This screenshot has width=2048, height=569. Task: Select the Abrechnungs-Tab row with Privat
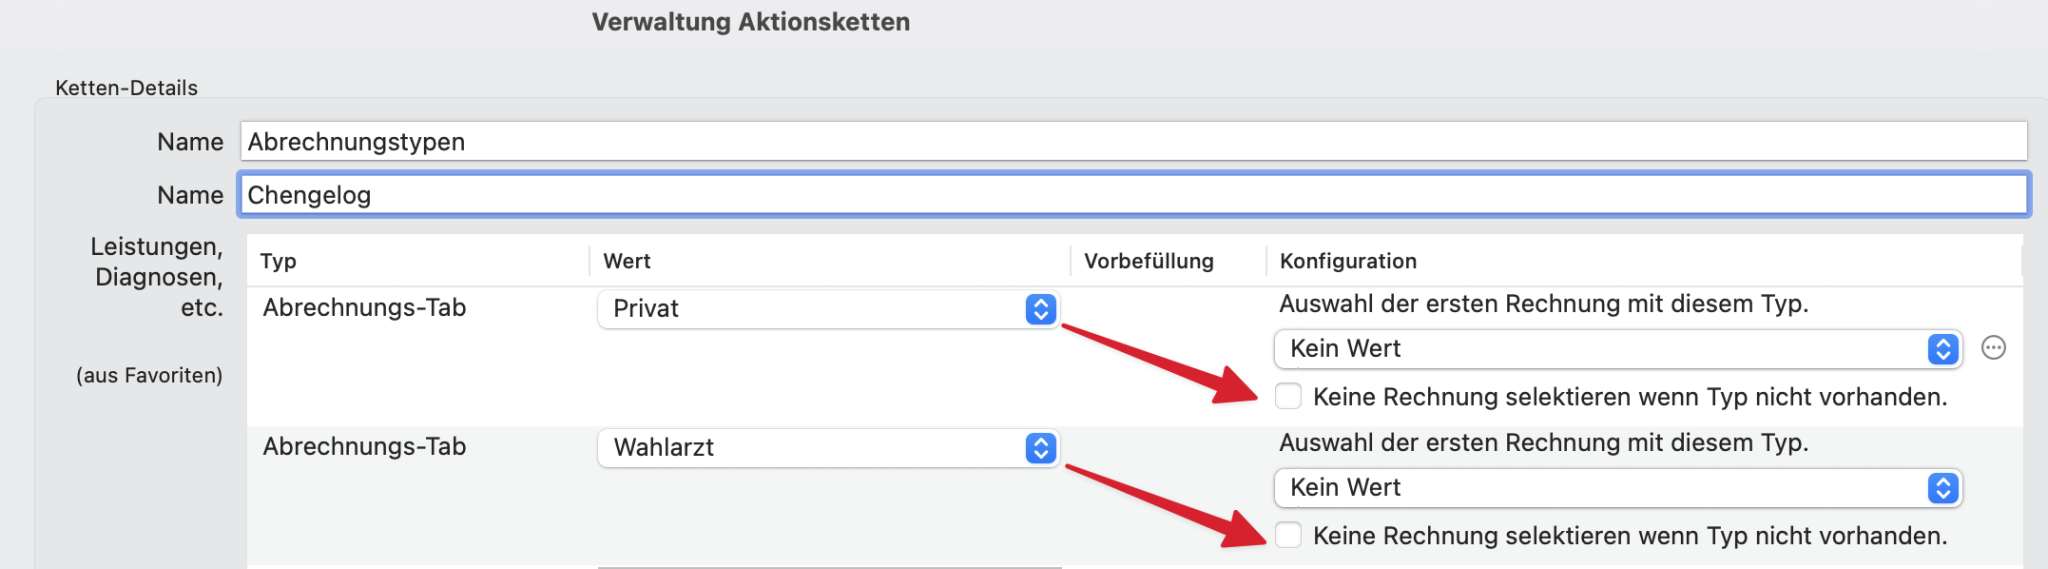click(365, 308)
